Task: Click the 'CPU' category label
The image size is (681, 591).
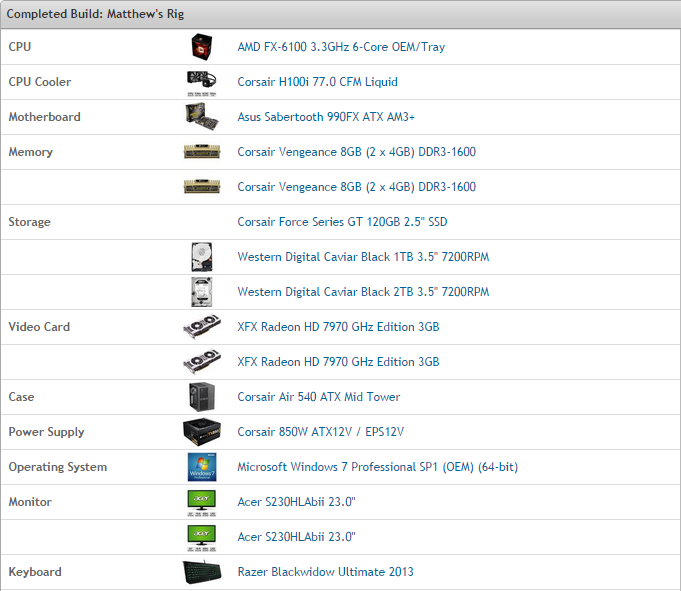Action: point(20,47)
